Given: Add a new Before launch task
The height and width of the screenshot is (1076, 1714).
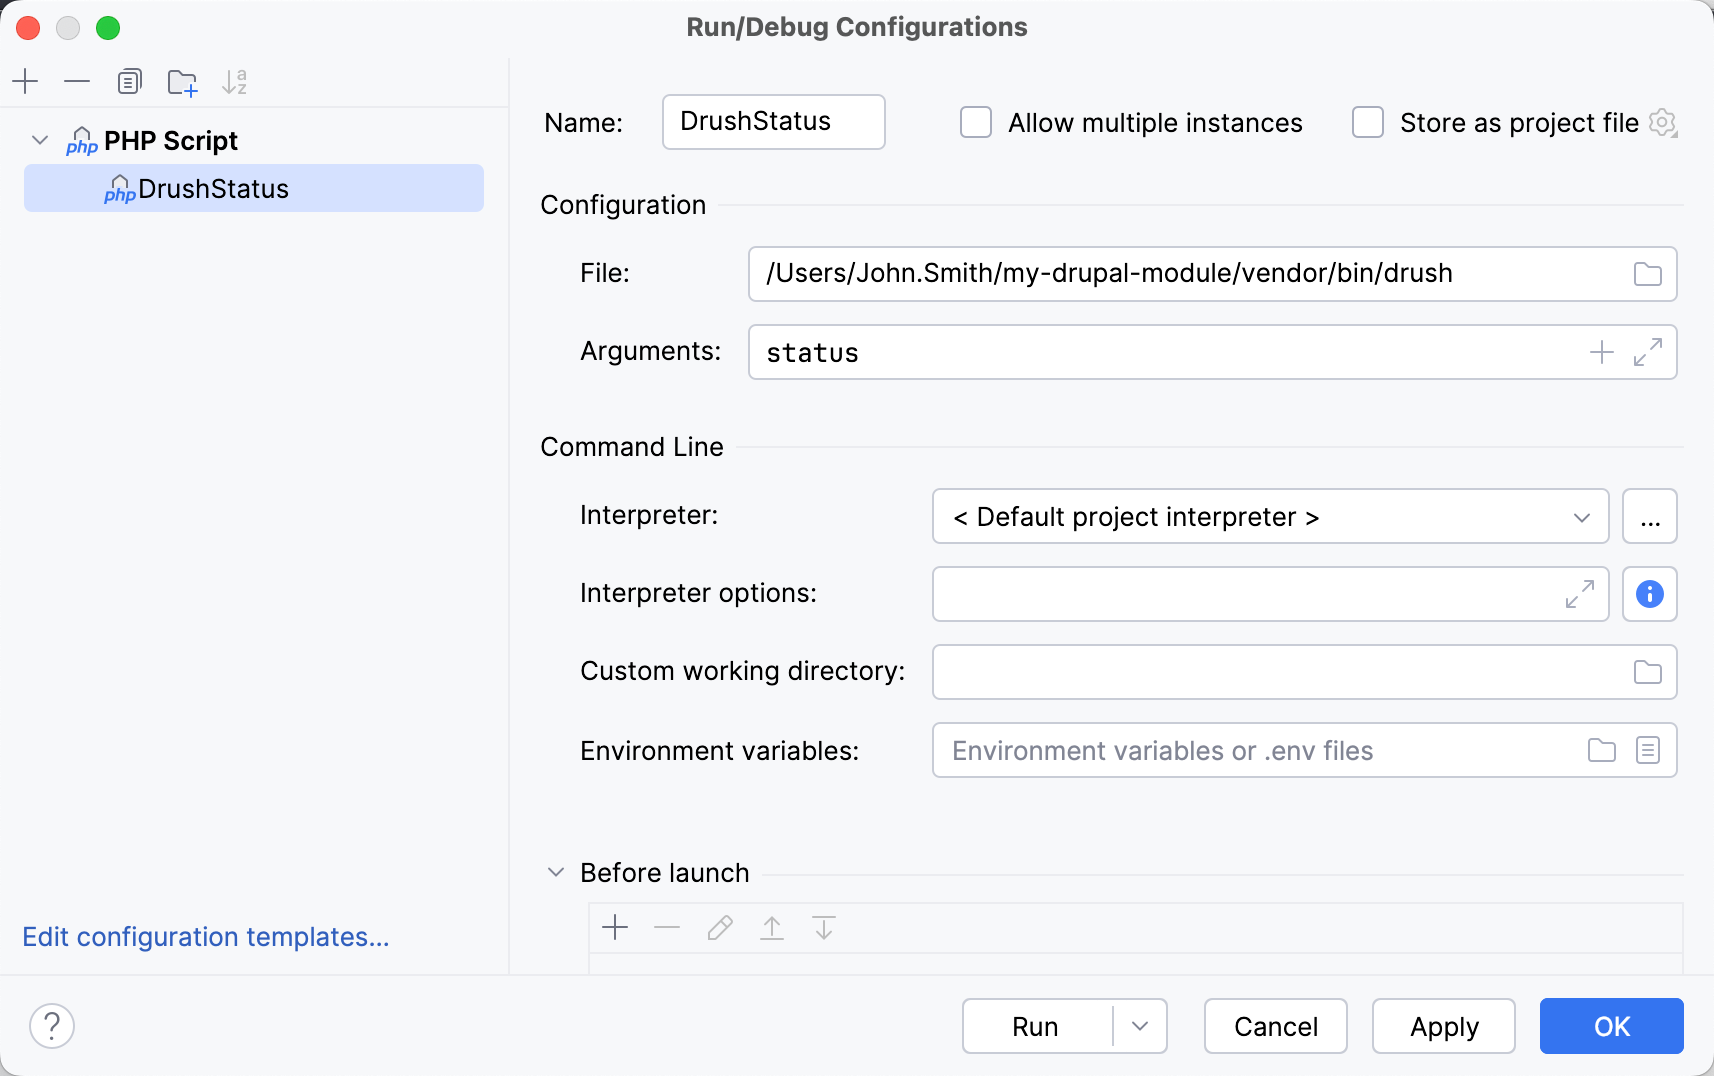Looking at the screenshot, I should click(614, 928).
